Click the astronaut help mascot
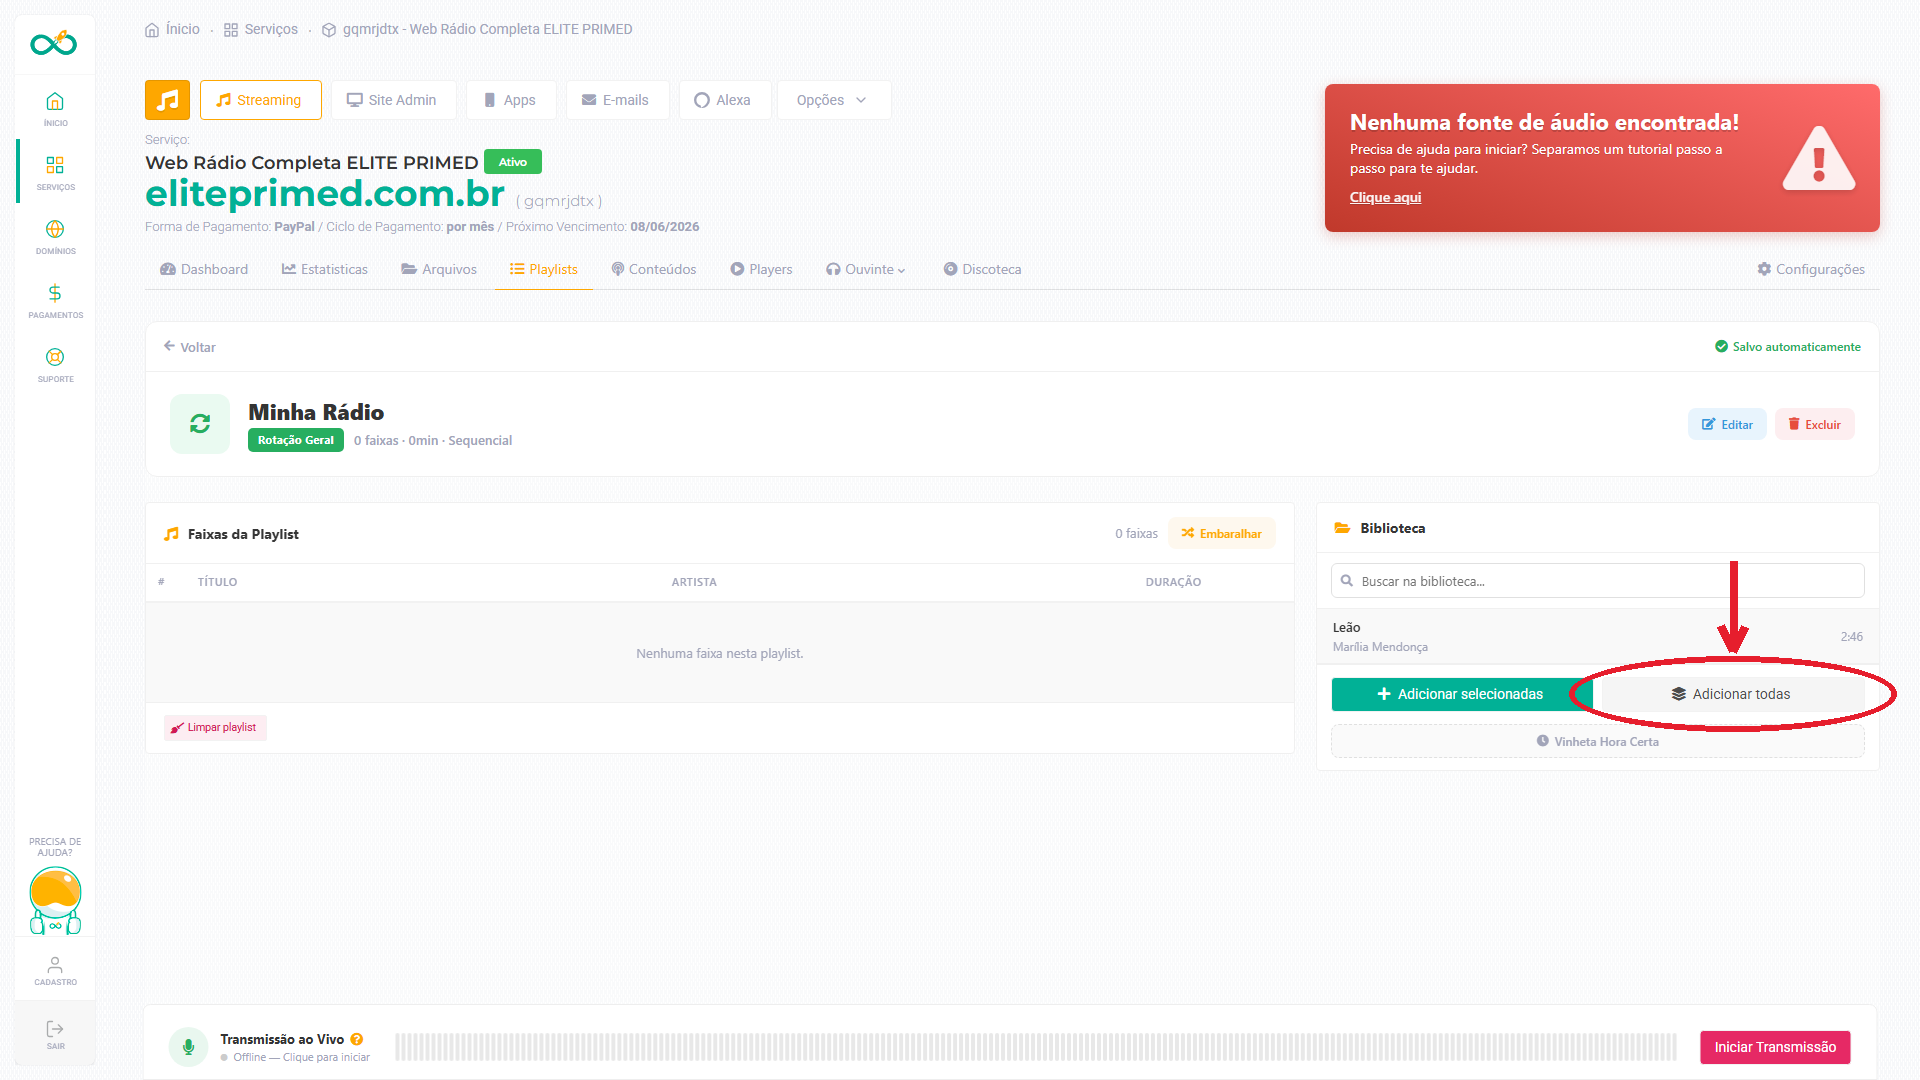 [55, 901]
